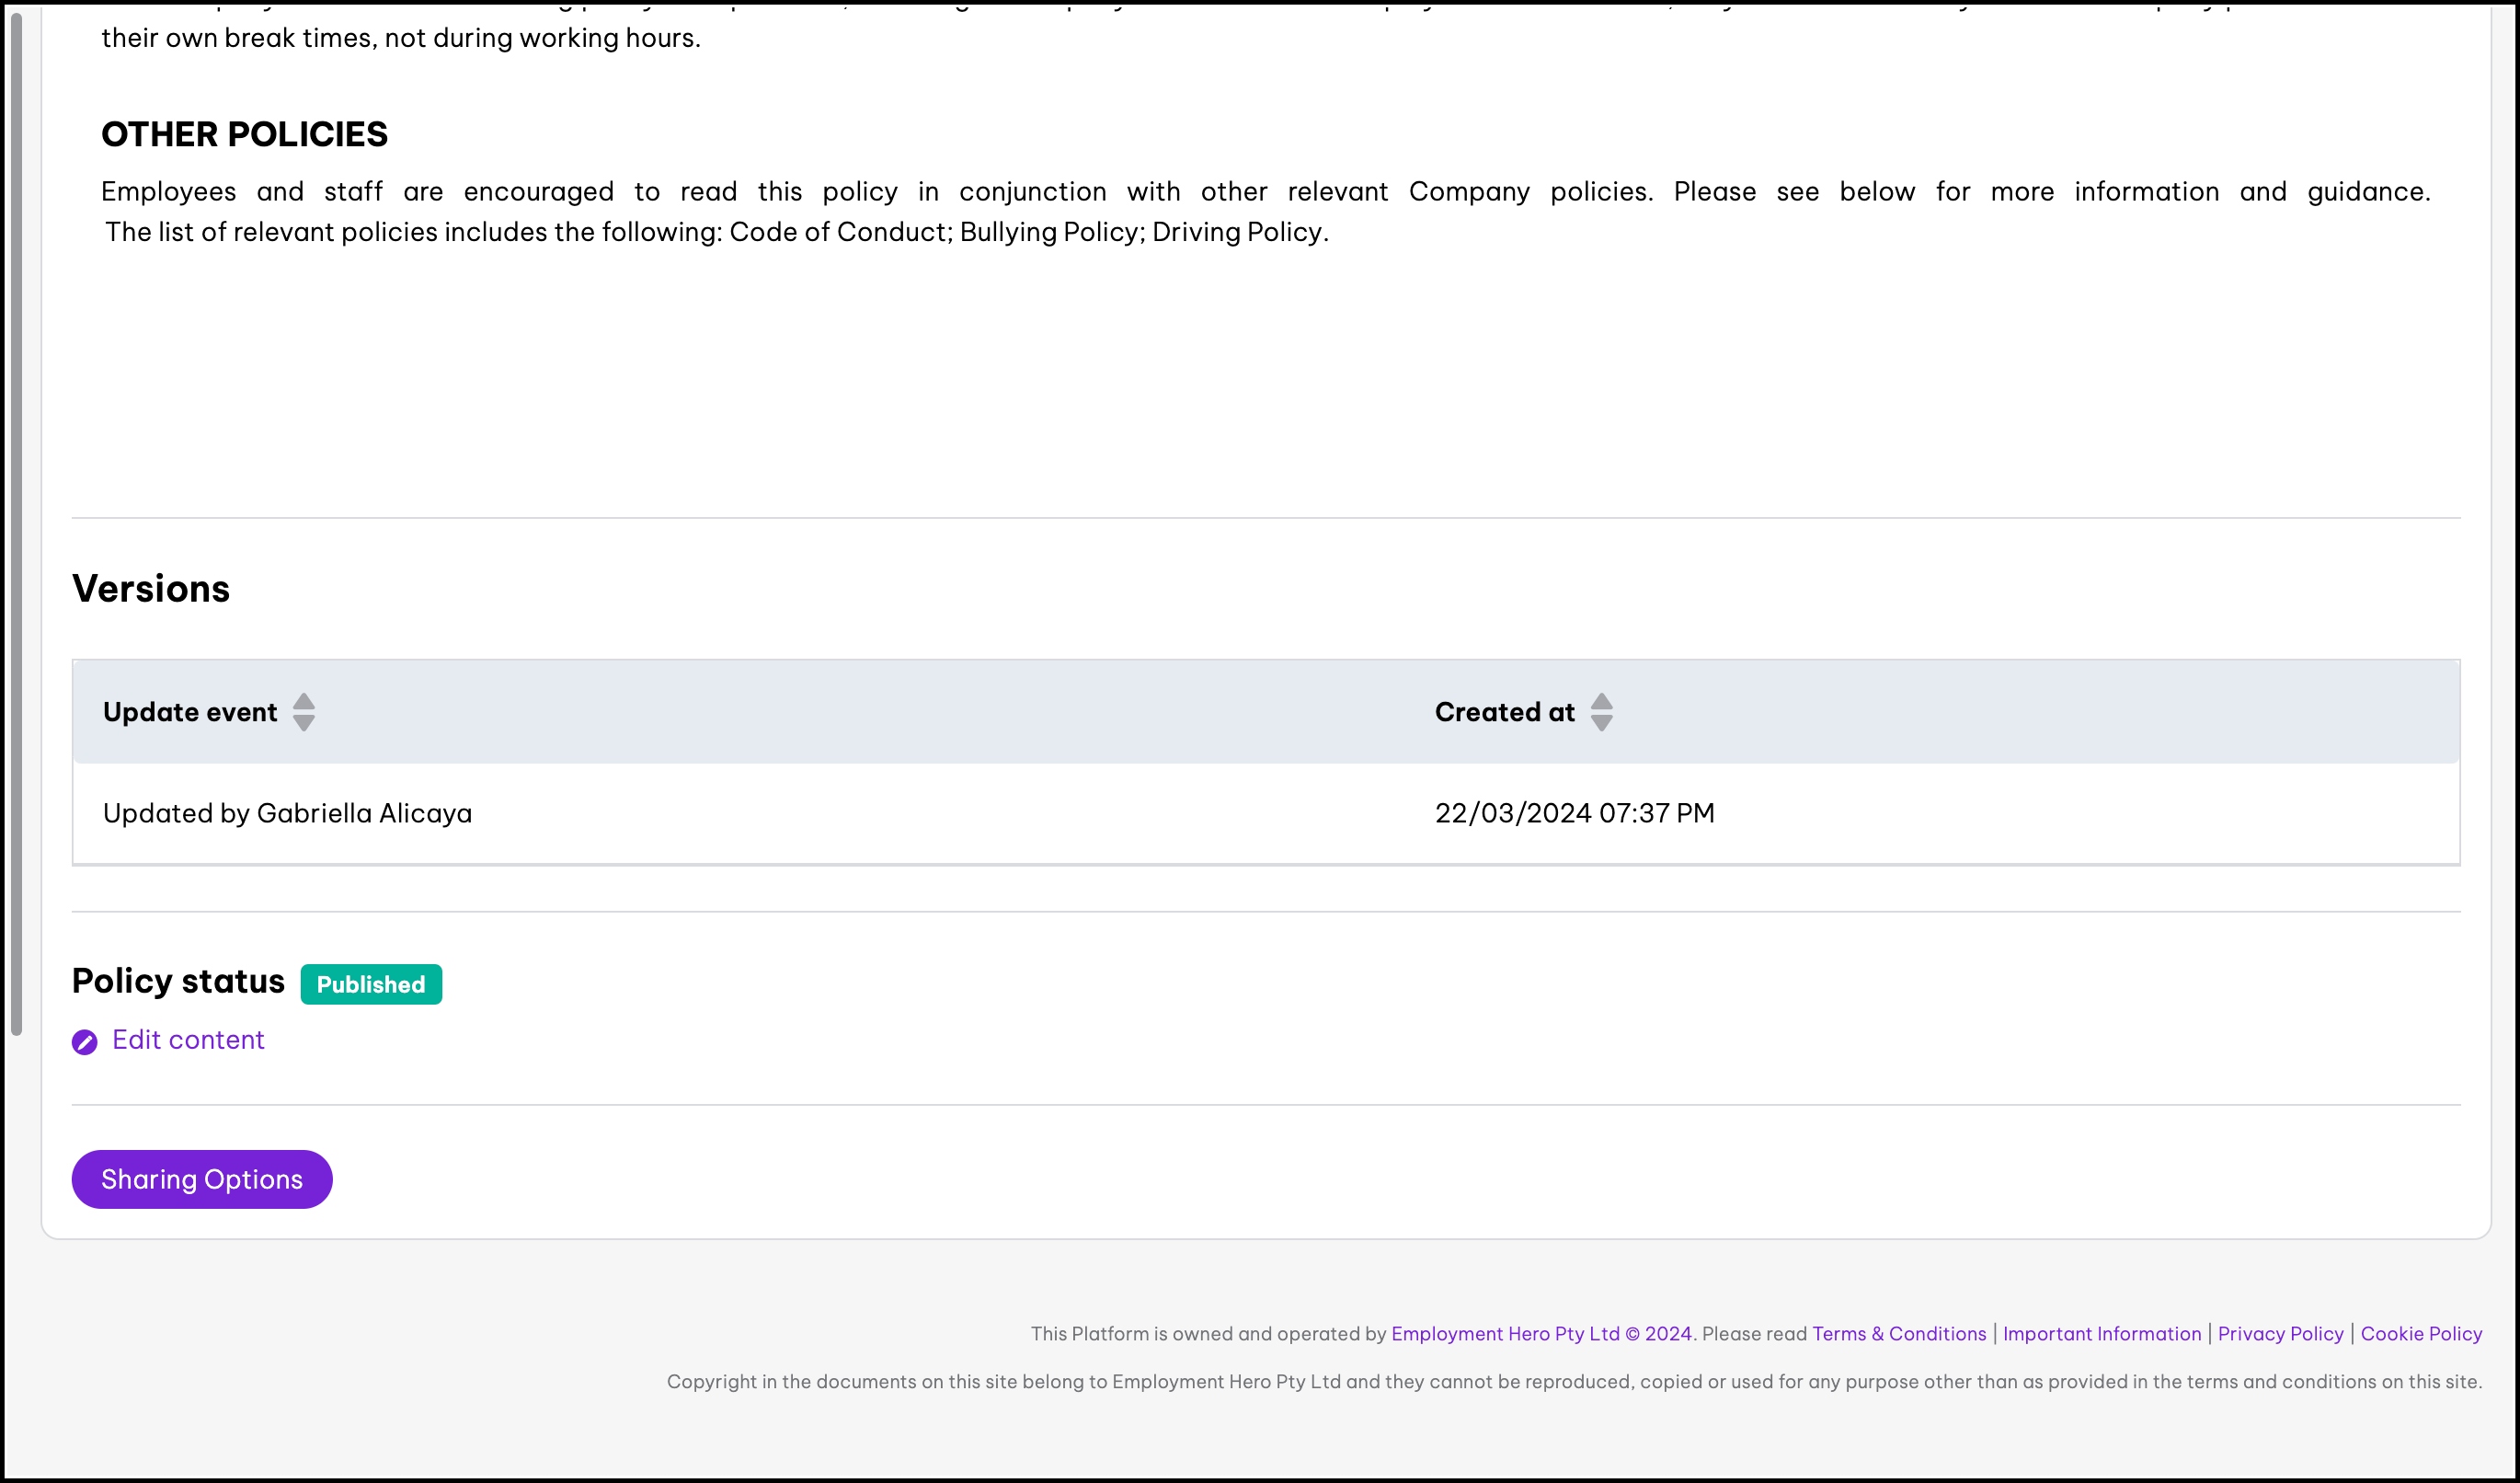Click the Update event column header

point(190,712)
